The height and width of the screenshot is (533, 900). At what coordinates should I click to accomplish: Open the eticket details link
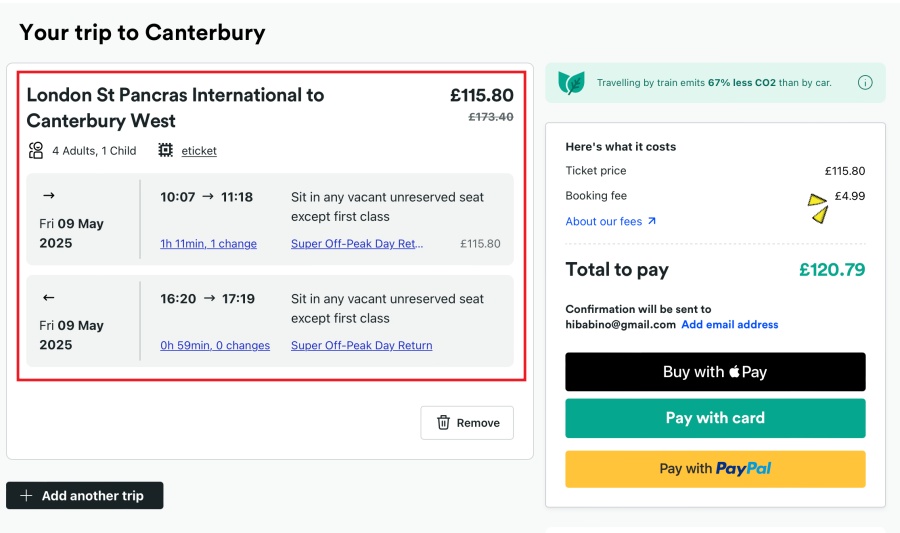(199, 151)
